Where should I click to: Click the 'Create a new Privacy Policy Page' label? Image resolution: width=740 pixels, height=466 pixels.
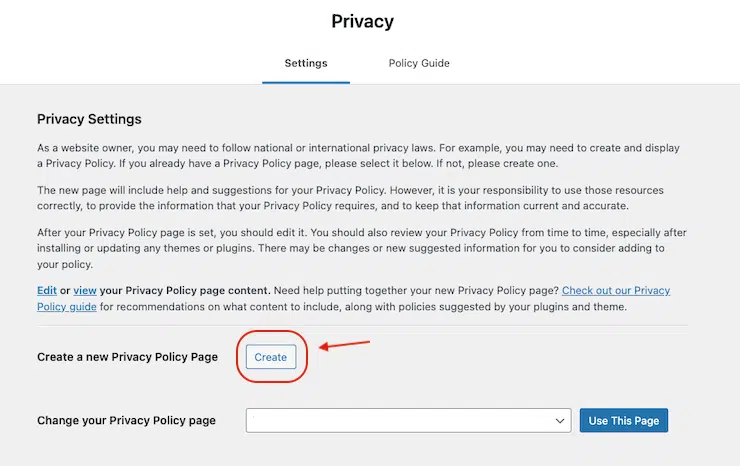click(127, 357)
